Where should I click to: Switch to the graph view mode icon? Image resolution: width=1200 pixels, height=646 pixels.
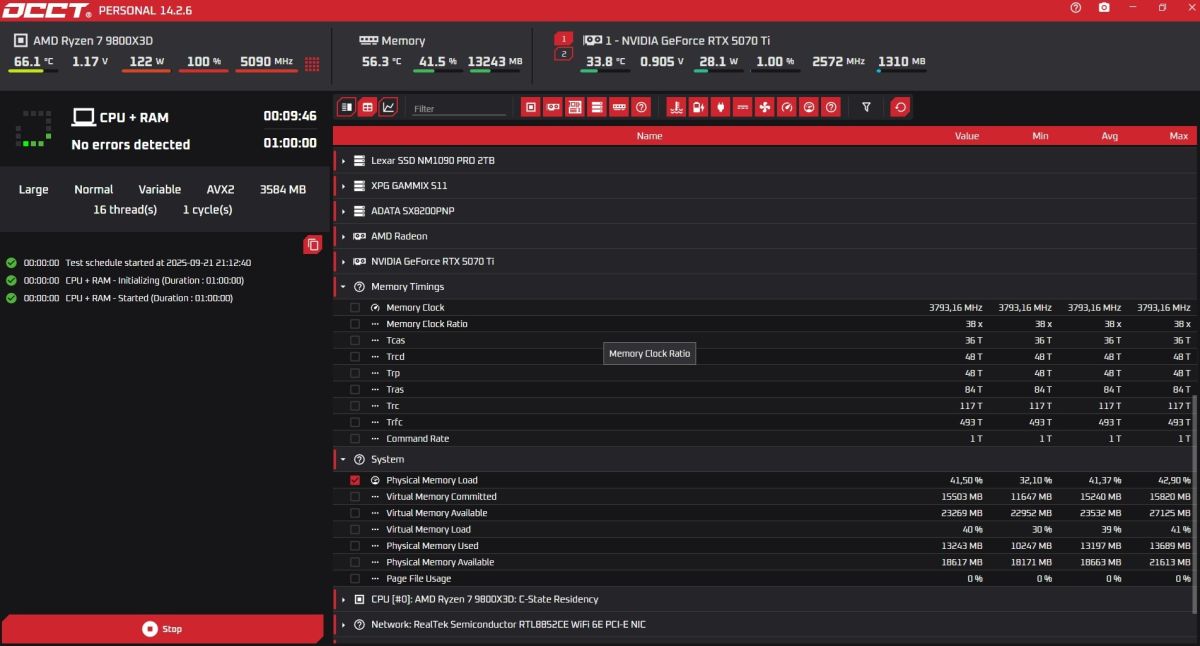point(388,106)
